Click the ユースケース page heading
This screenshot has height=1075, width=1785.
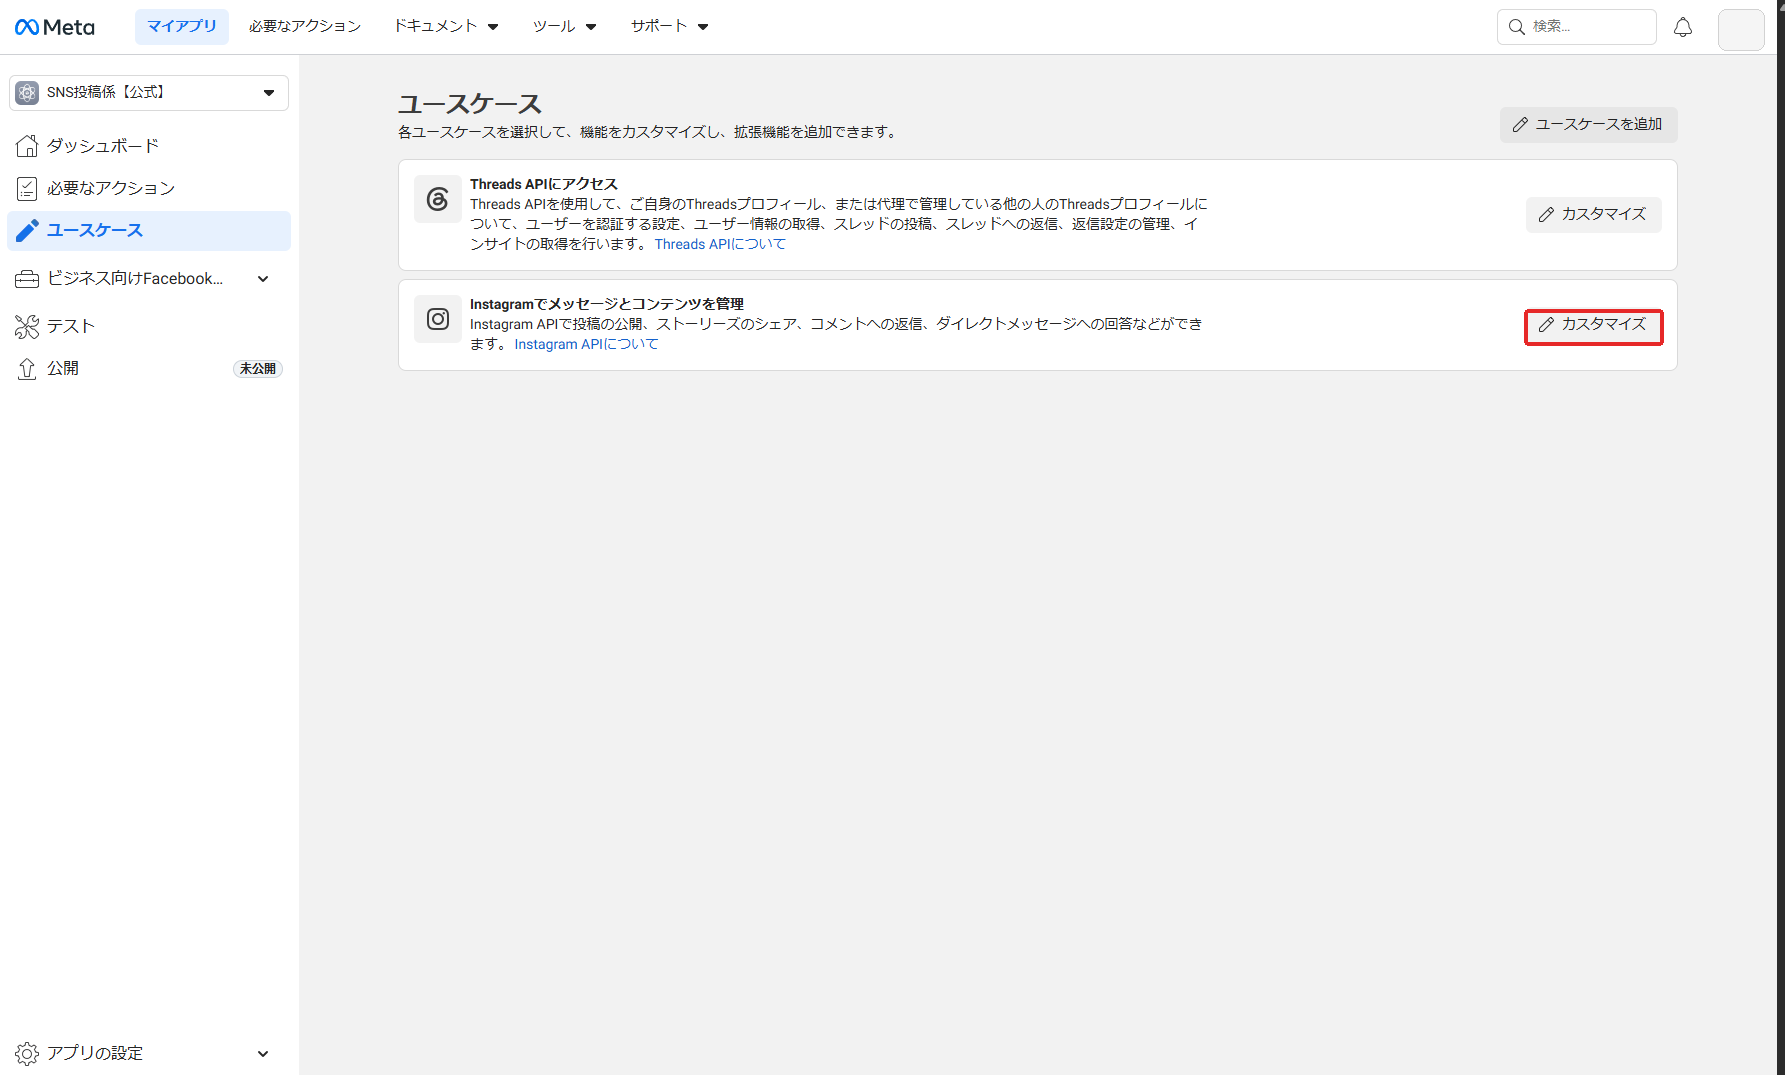(470, 104)
